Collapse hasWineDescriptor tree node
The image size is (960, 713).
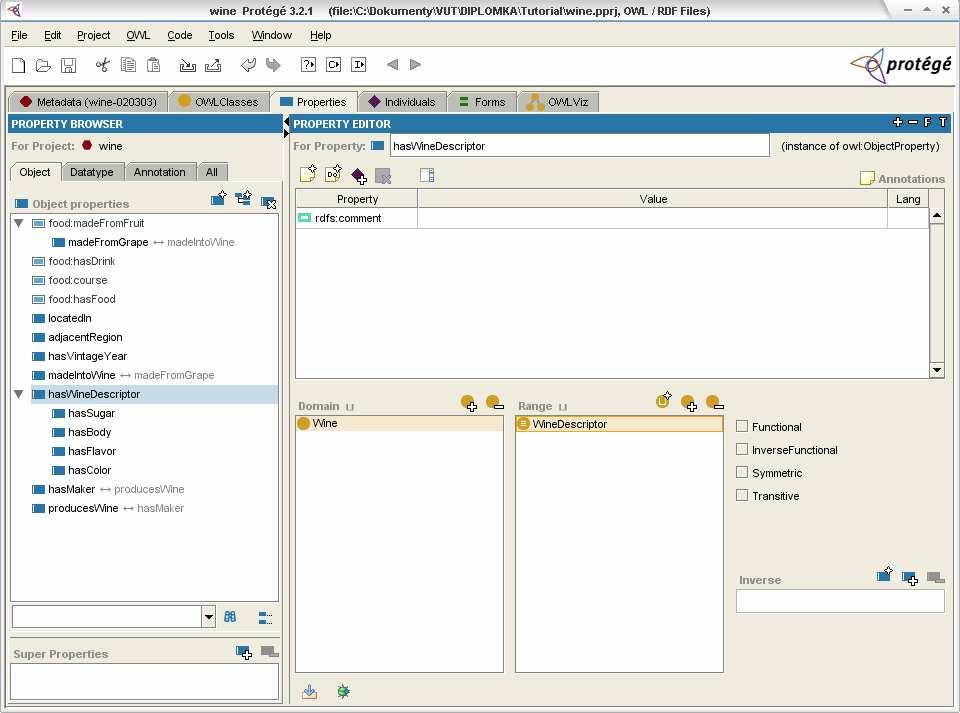(x=18, y=394)
